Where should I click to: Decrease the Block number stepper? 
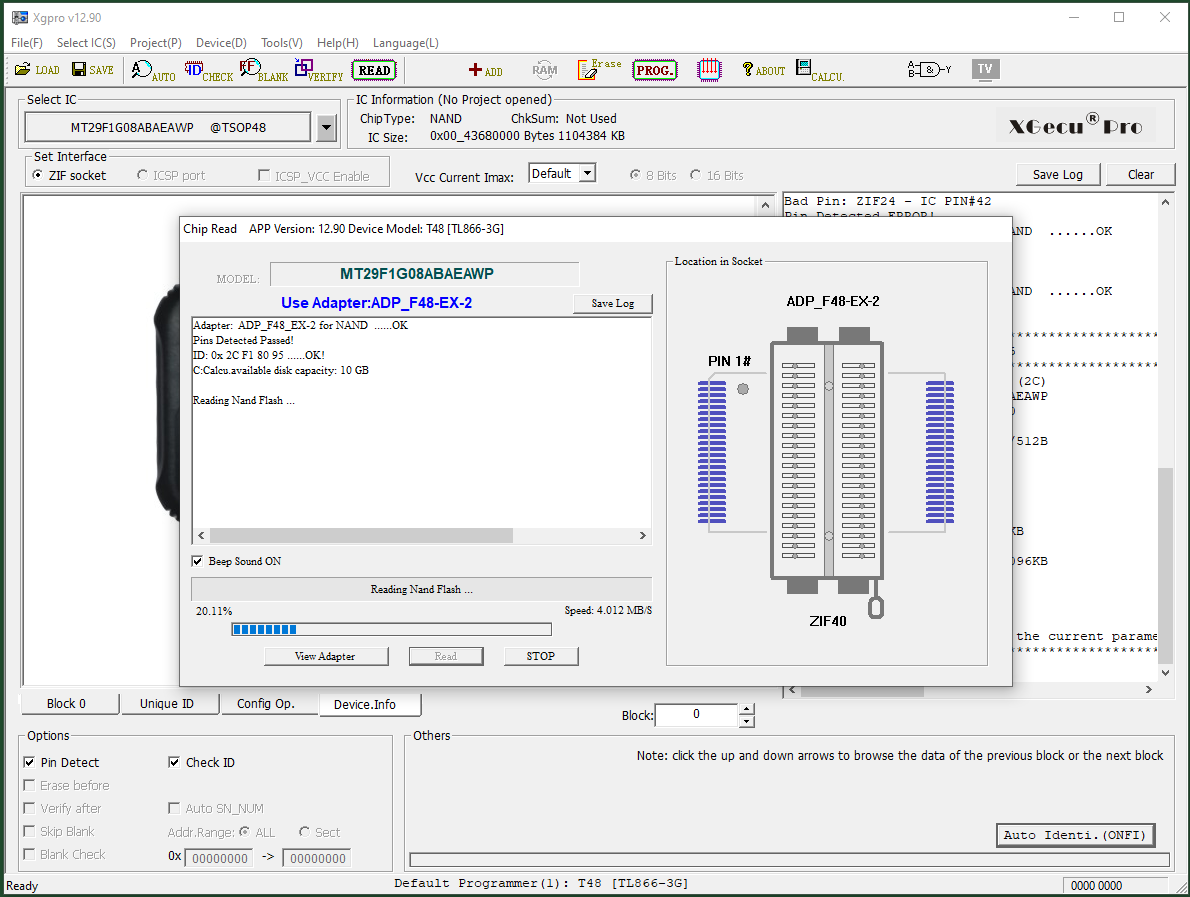pos(747,721)
